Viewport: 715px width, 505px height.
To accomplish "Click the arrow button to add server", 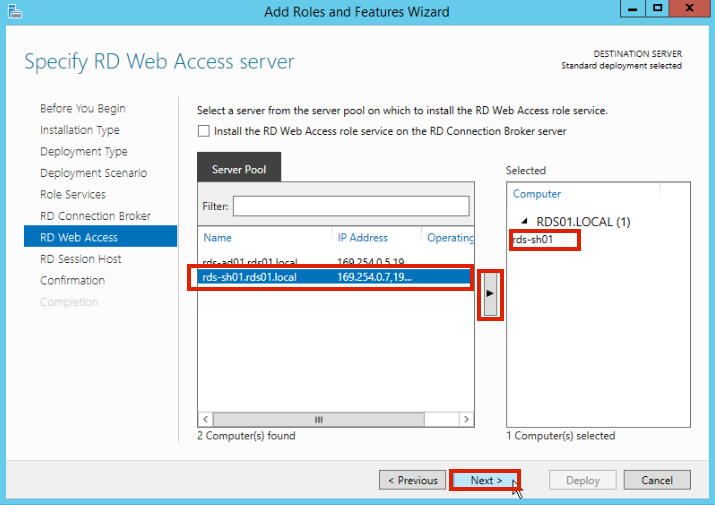I will (x=490, y=294).
